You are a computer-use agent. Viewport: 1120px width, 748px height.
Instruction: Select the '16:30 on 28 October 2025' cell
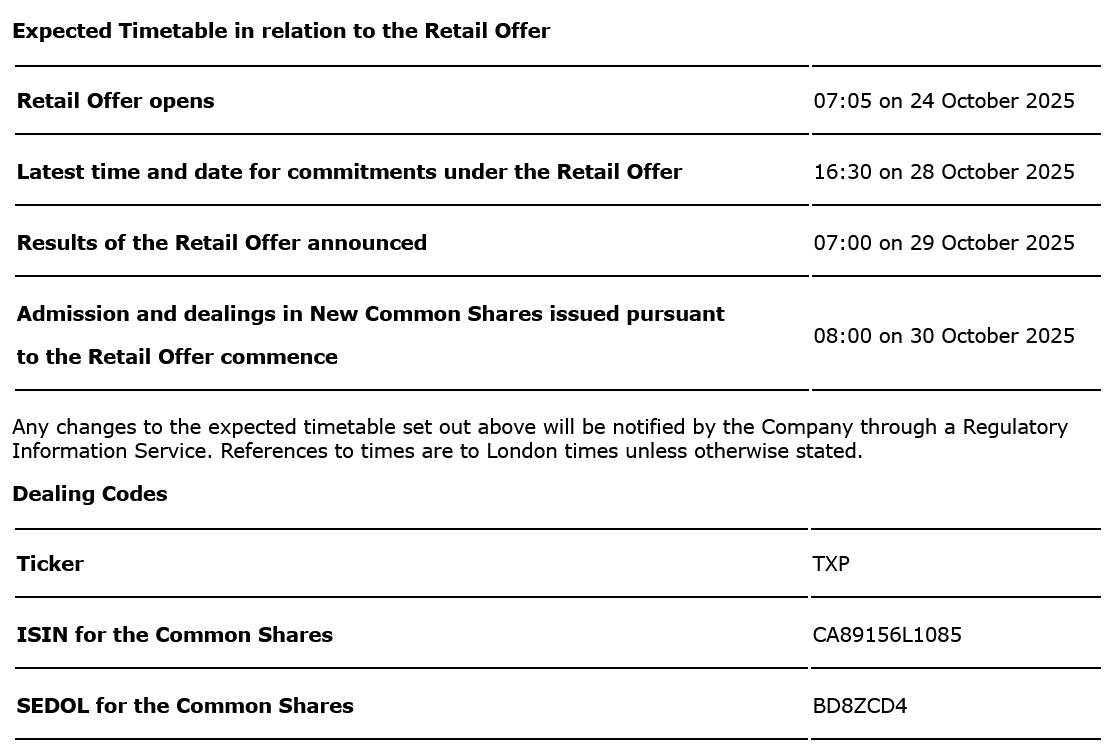[x=944, y=172]
